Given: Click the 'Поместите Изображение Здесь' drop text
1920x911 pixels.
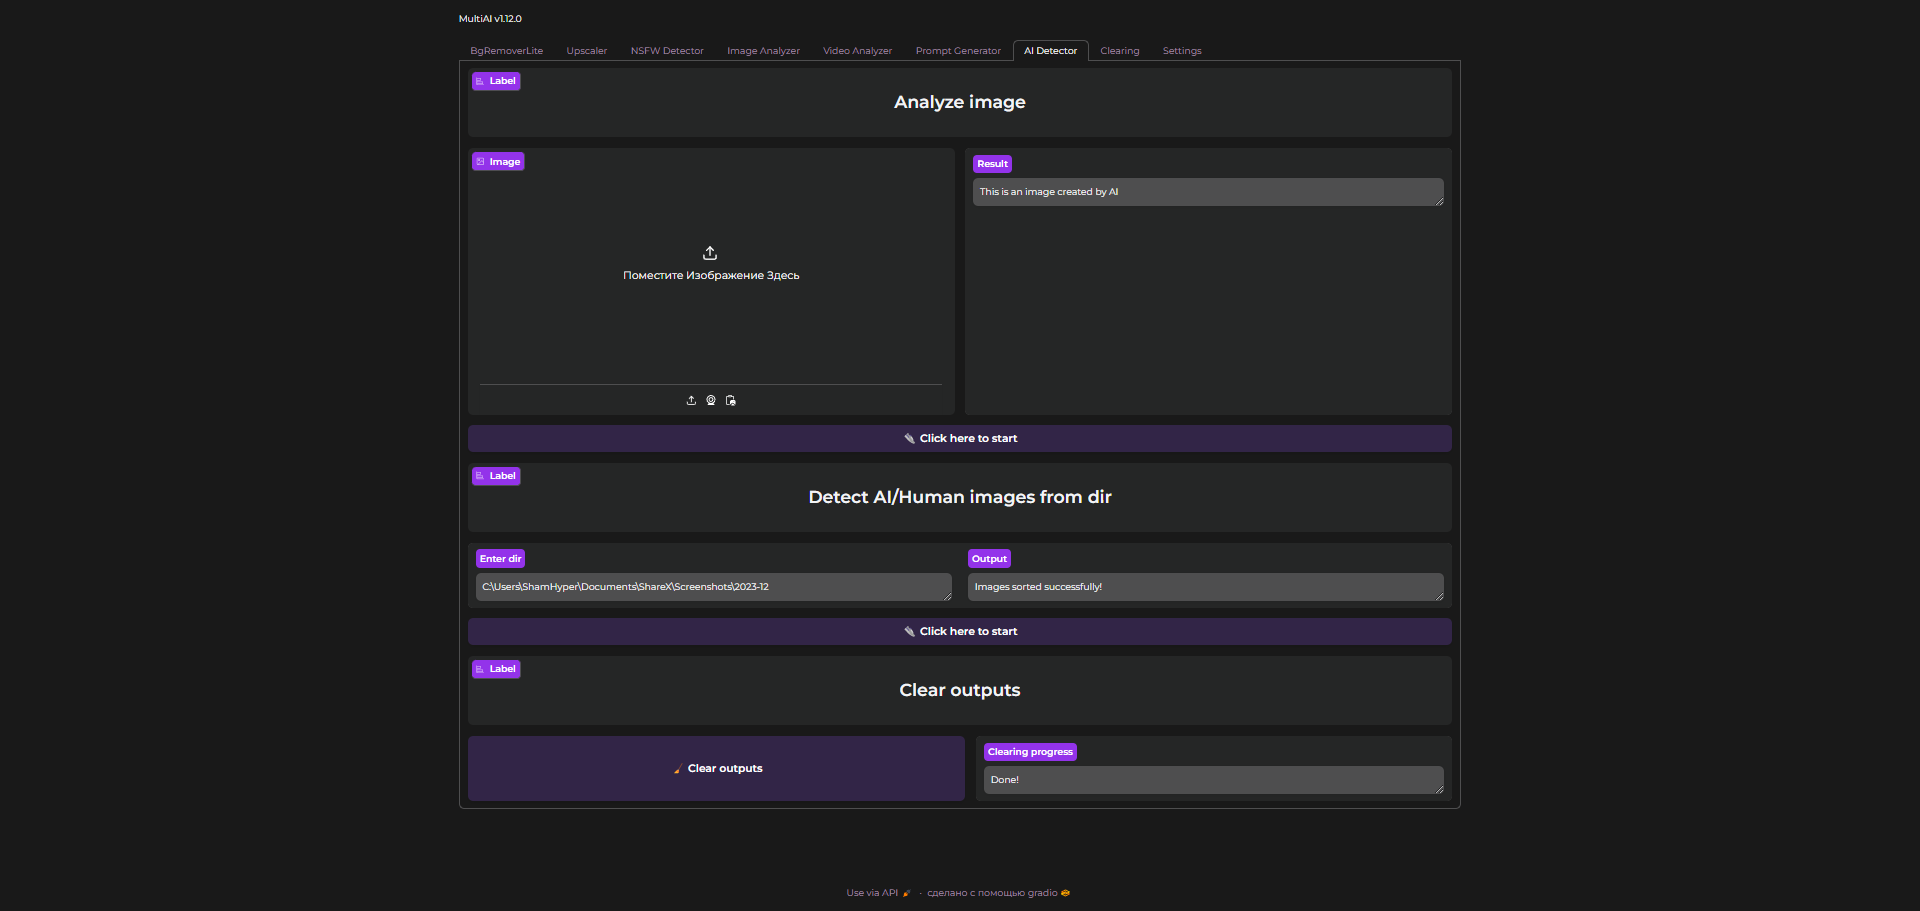Looking at the screenshot, I should [x=711, y=276].
